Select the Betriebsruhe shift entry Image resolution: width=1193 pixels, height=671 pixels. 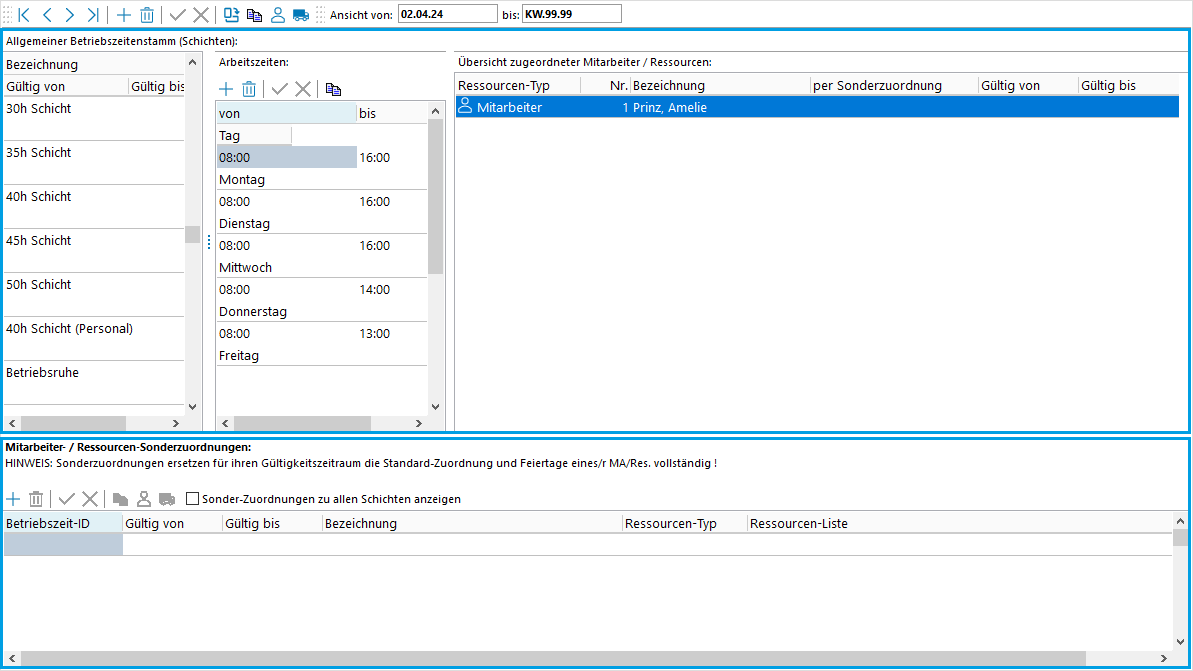(x=42, y=373)
